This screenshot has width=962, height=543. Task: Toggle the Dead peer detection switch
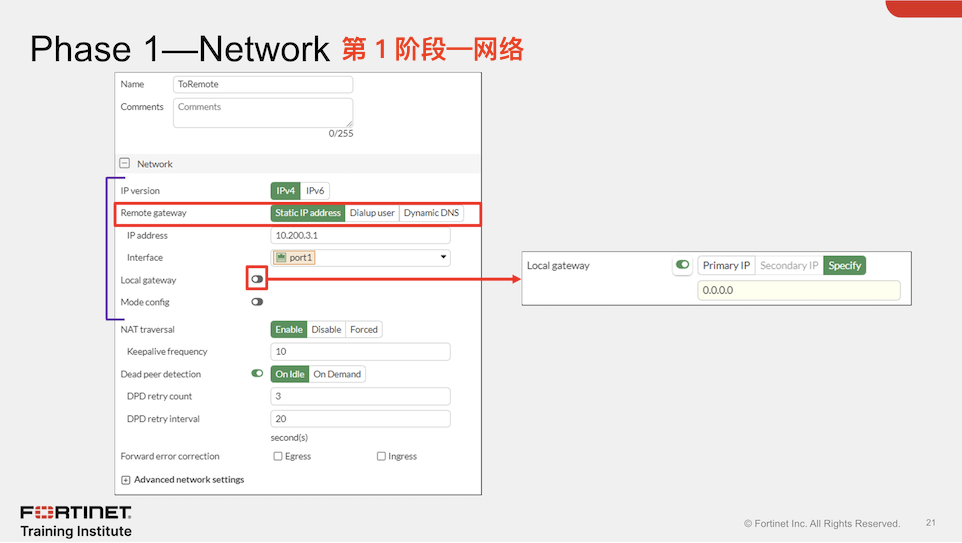point(257,374)
